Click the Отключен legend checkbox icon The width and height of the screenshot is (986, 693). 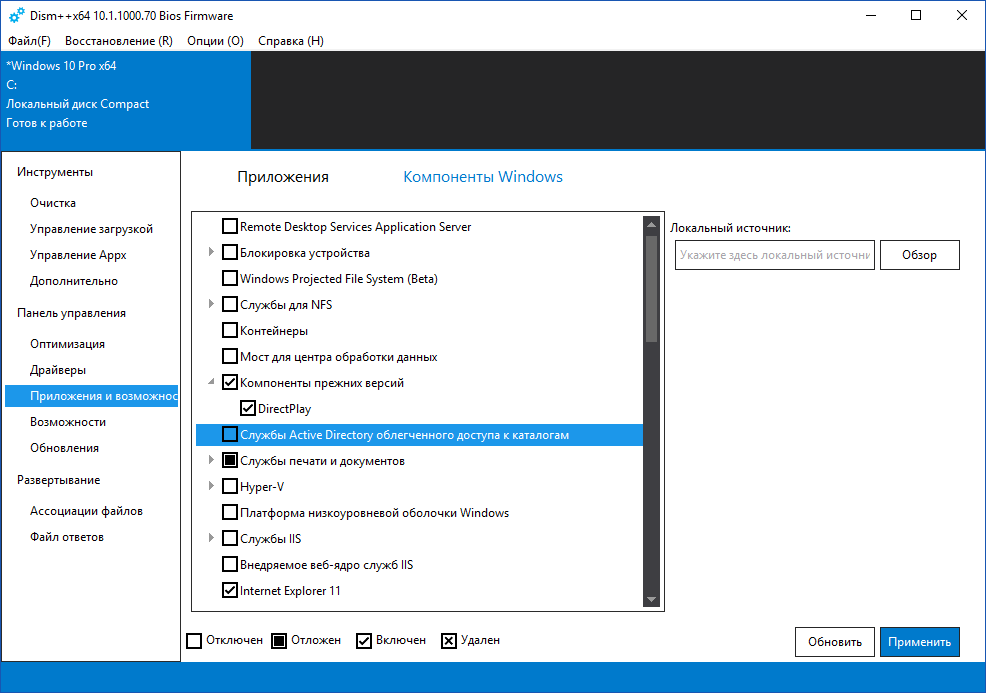pos(194,641)
